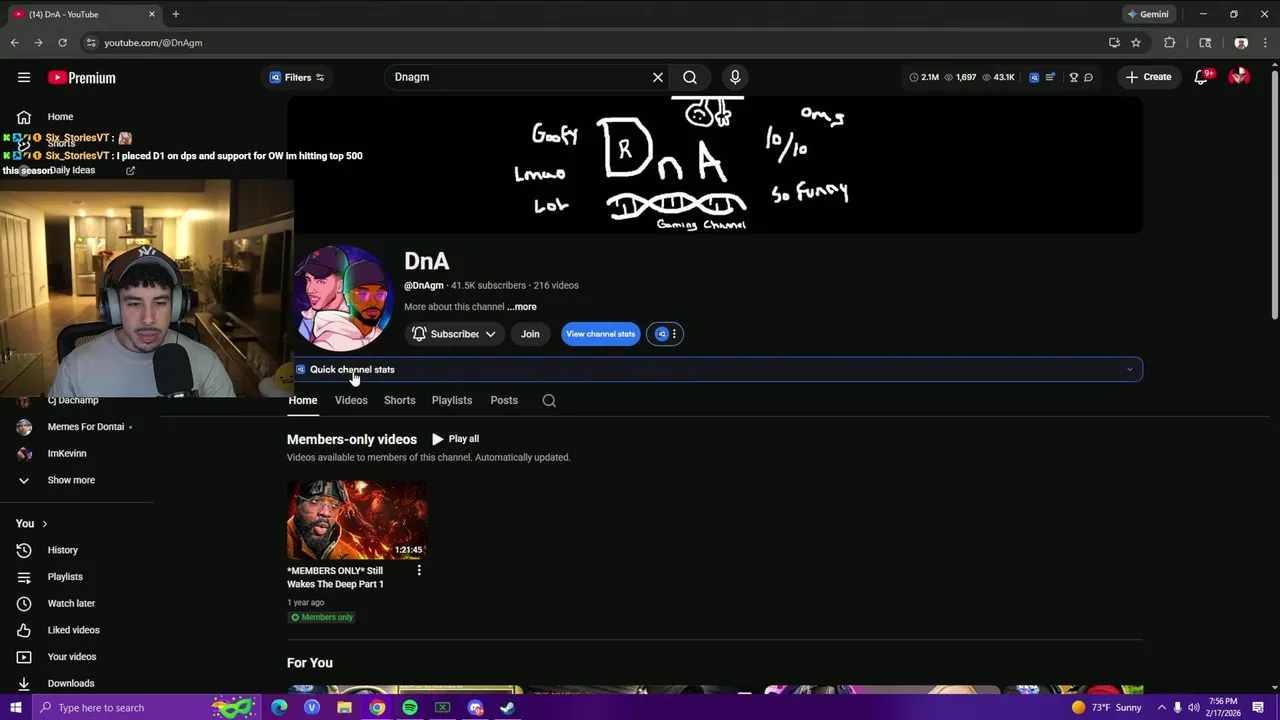Open the DnA channel avatar
Viewport: 1280px width, 720px height.
[343, 297]
